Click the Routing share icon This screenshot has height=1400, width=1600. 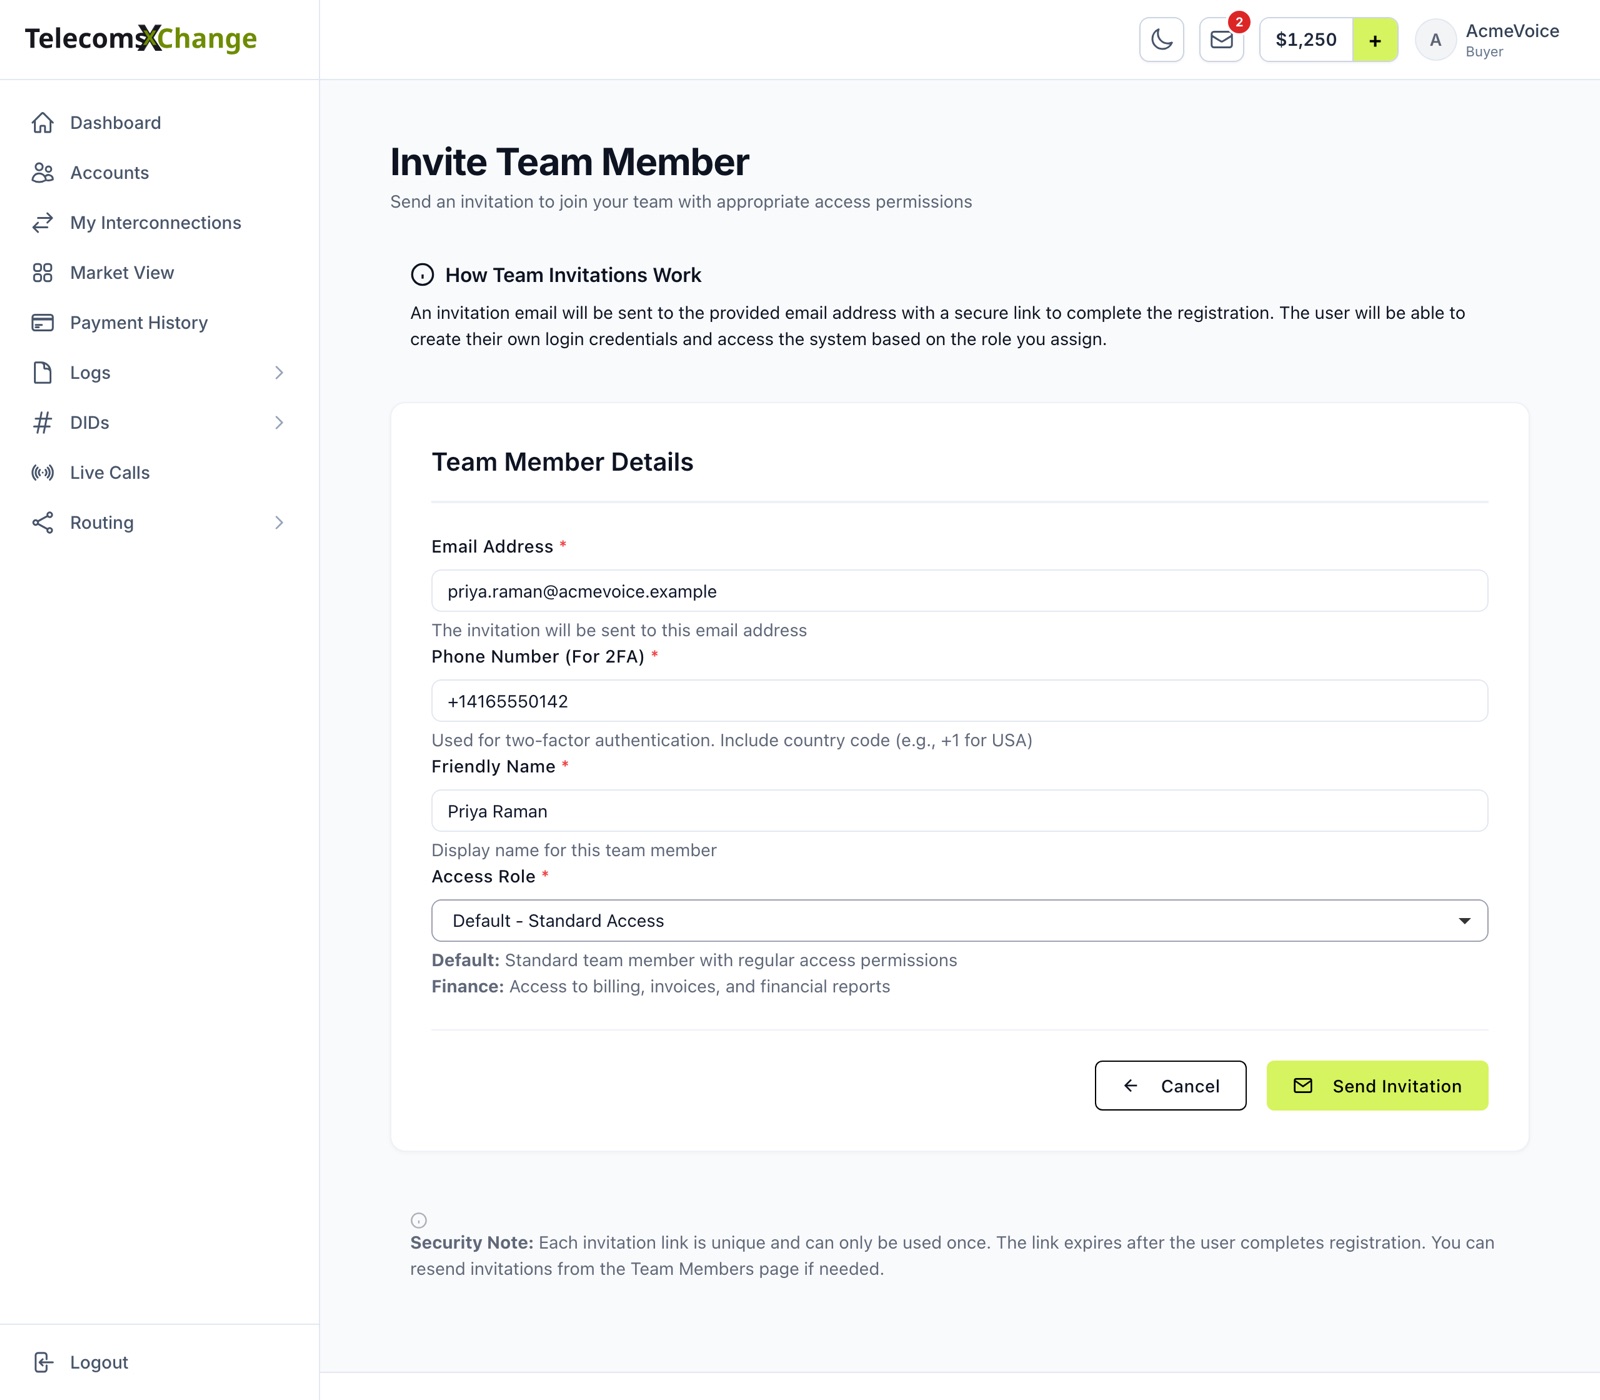click(x=42, y=522)
